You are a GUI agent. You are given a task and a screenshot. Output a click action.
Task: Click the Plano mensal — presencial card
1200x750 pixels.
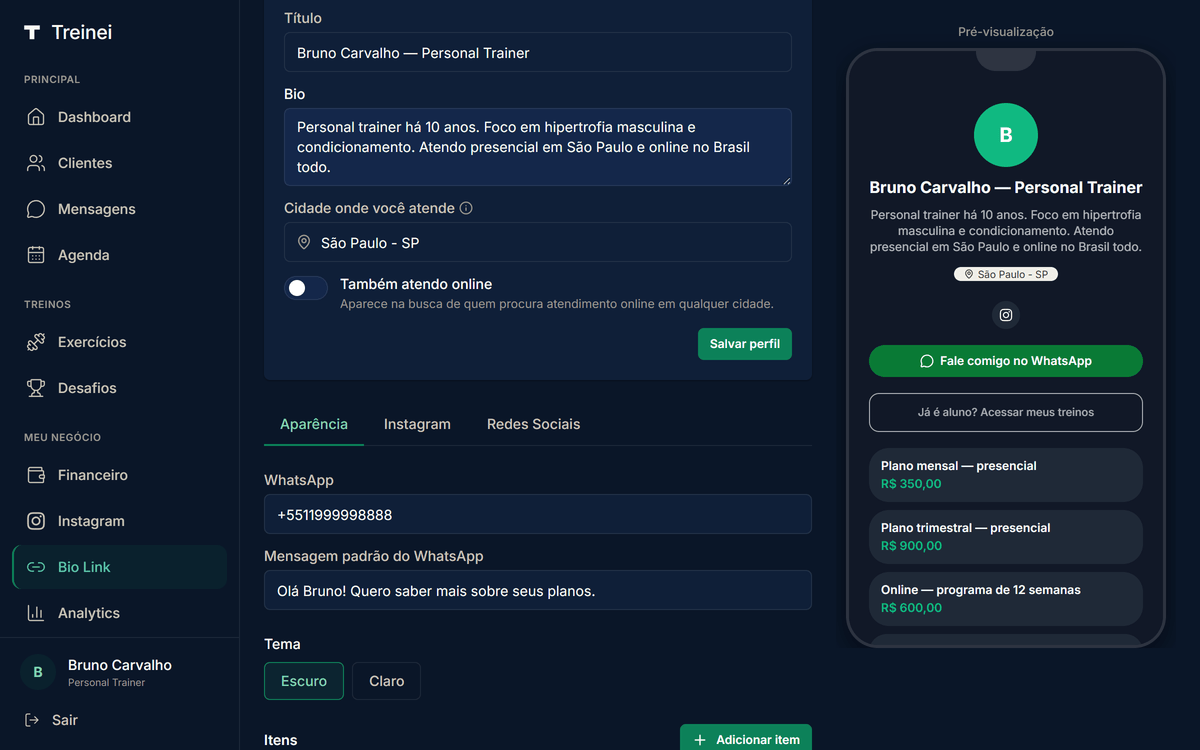pos(1006,475)
